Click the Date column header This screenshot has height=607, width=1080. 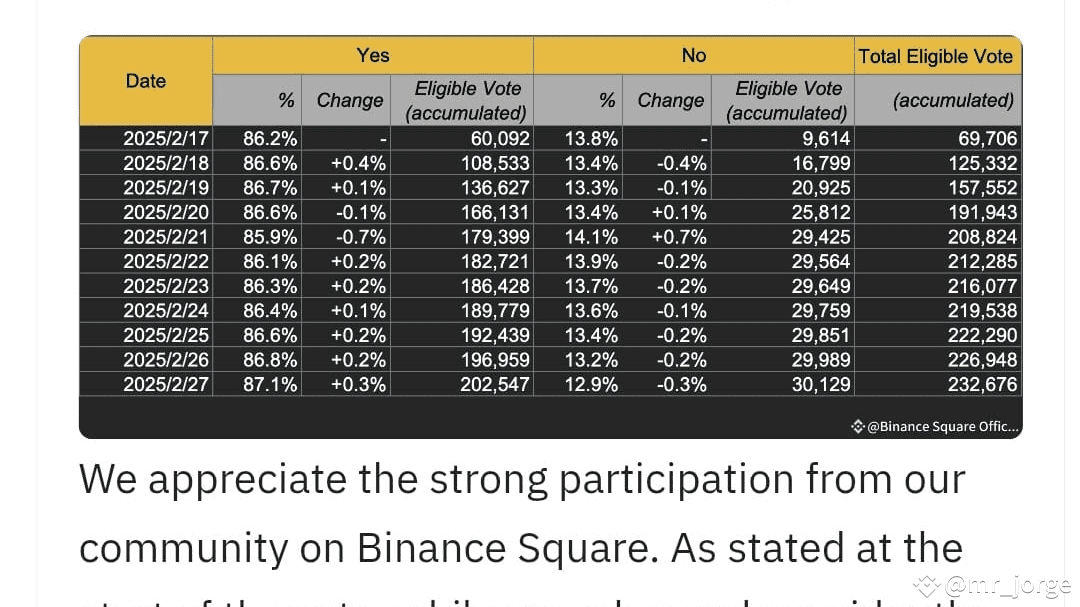(146, 81)
